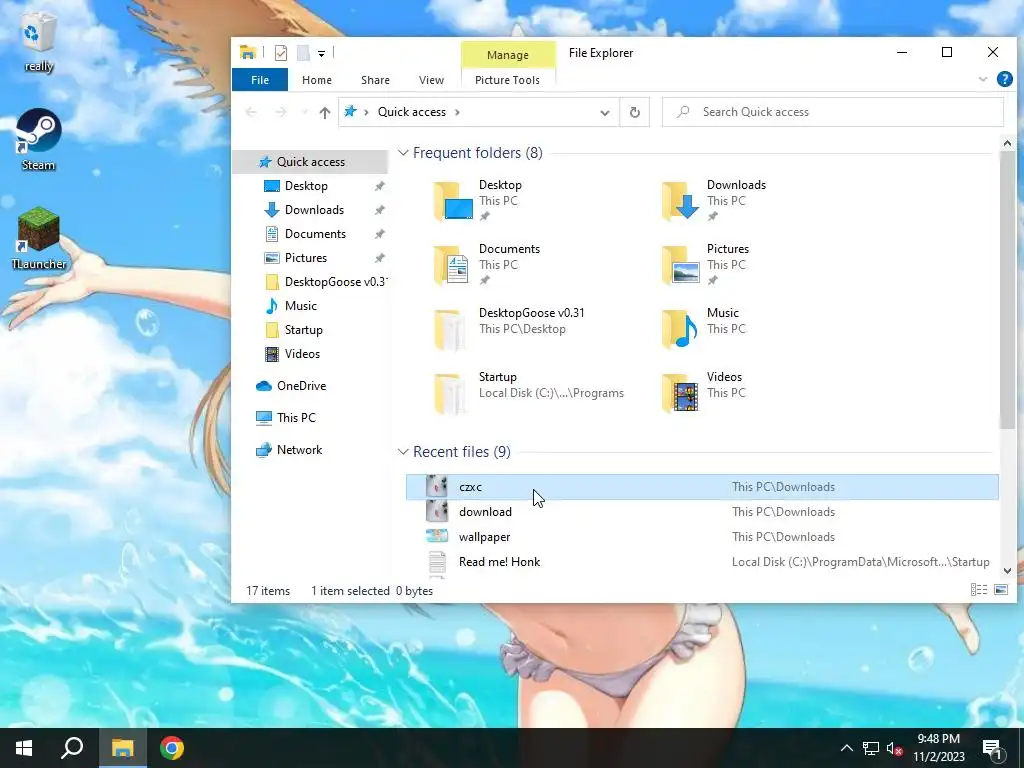Open Network in the navigation pane
This screenshot has height=768, width=1024.
pos(299,449)
